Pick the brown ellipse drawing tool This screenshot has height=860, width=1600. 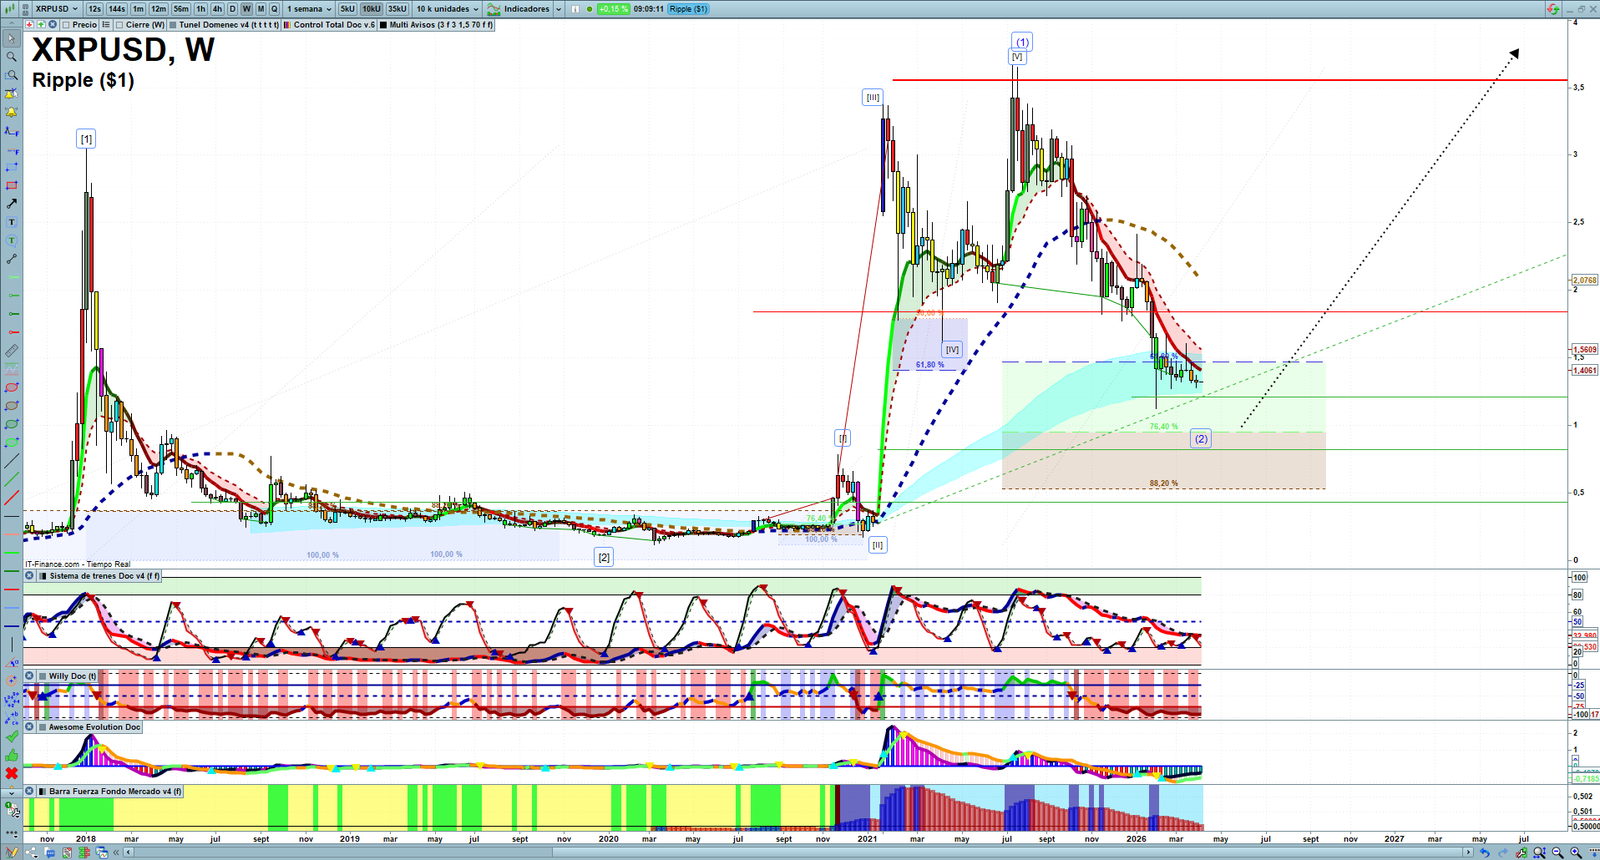pos(11,406)
